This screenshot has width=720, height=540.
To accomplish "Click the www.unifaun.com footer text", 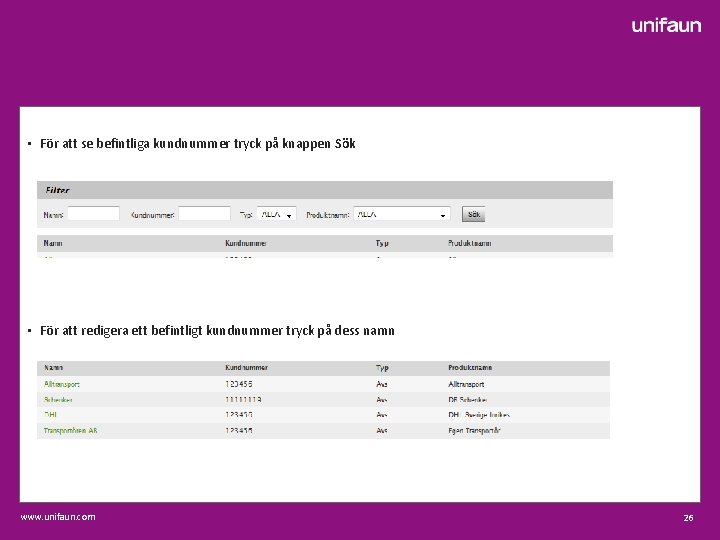I will pos(58,517).
